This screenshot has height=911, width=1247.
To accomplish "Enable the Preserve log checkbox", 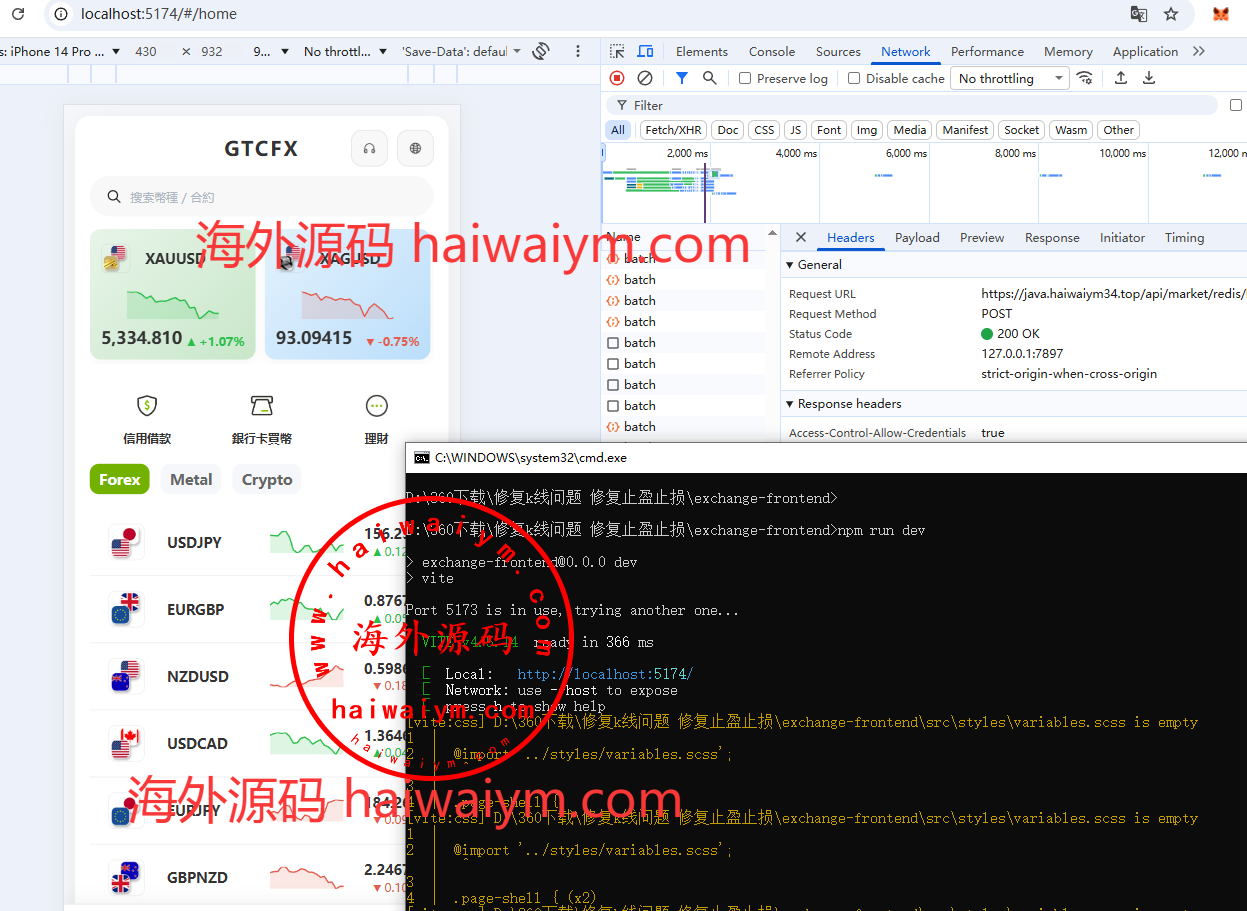I will (745, 78).
